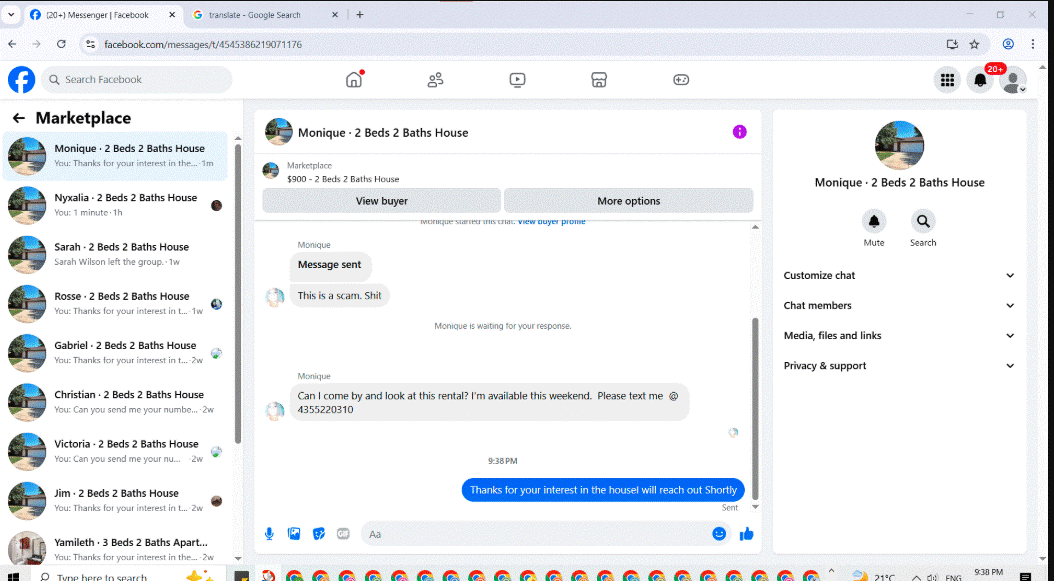The height and width of the screenshot is (581, 1054).
Task: Open the weather widget showing 21°C
Action: coord(874,576)
